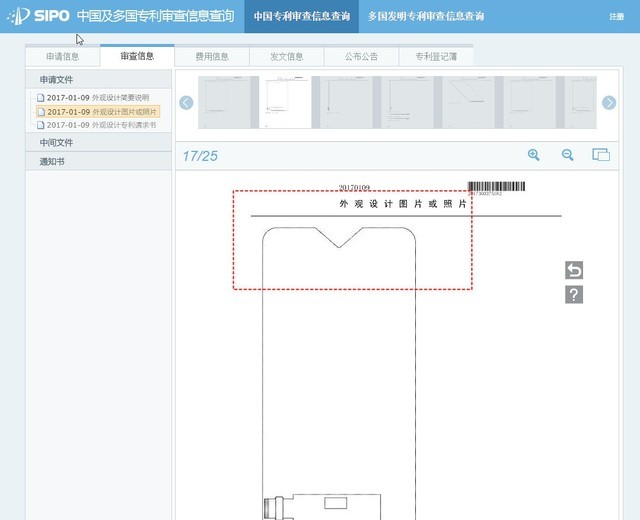Click the 注册 link
Viewport: 640px width, 520px height.
(616, 17)
